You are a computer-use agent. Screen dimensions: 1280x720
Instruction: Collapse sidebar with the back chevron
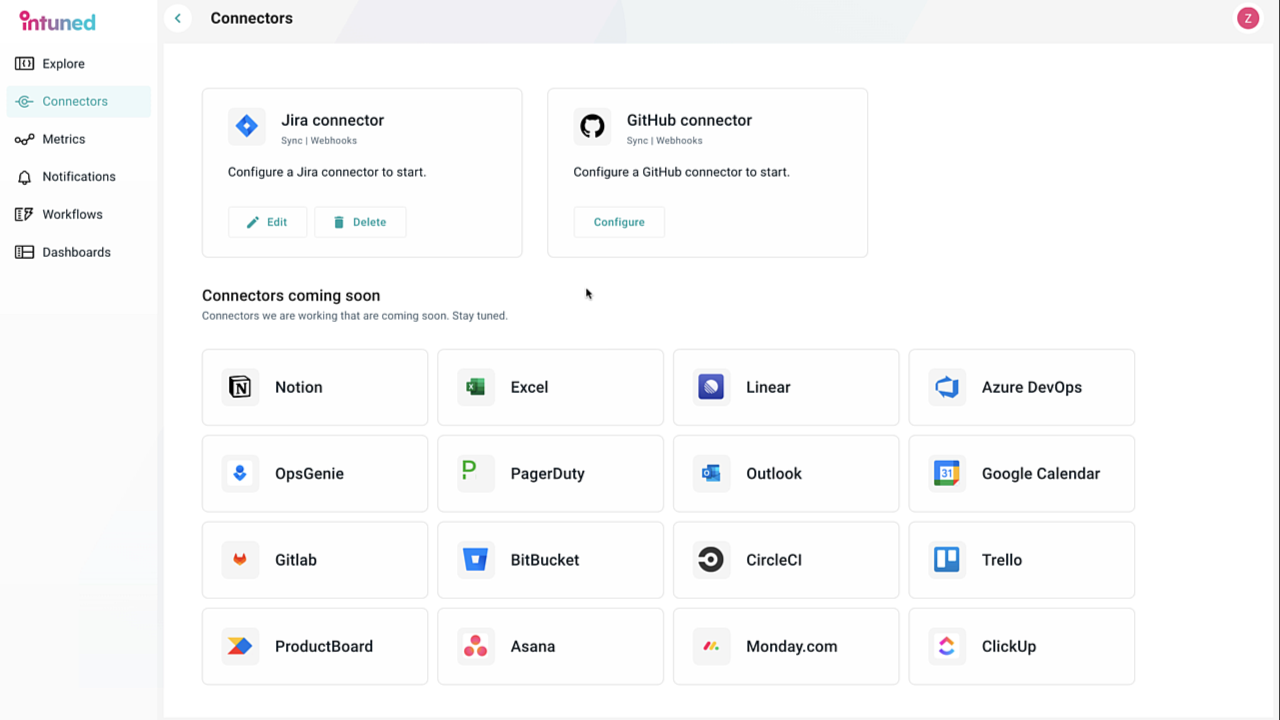(x=178, y=18)
